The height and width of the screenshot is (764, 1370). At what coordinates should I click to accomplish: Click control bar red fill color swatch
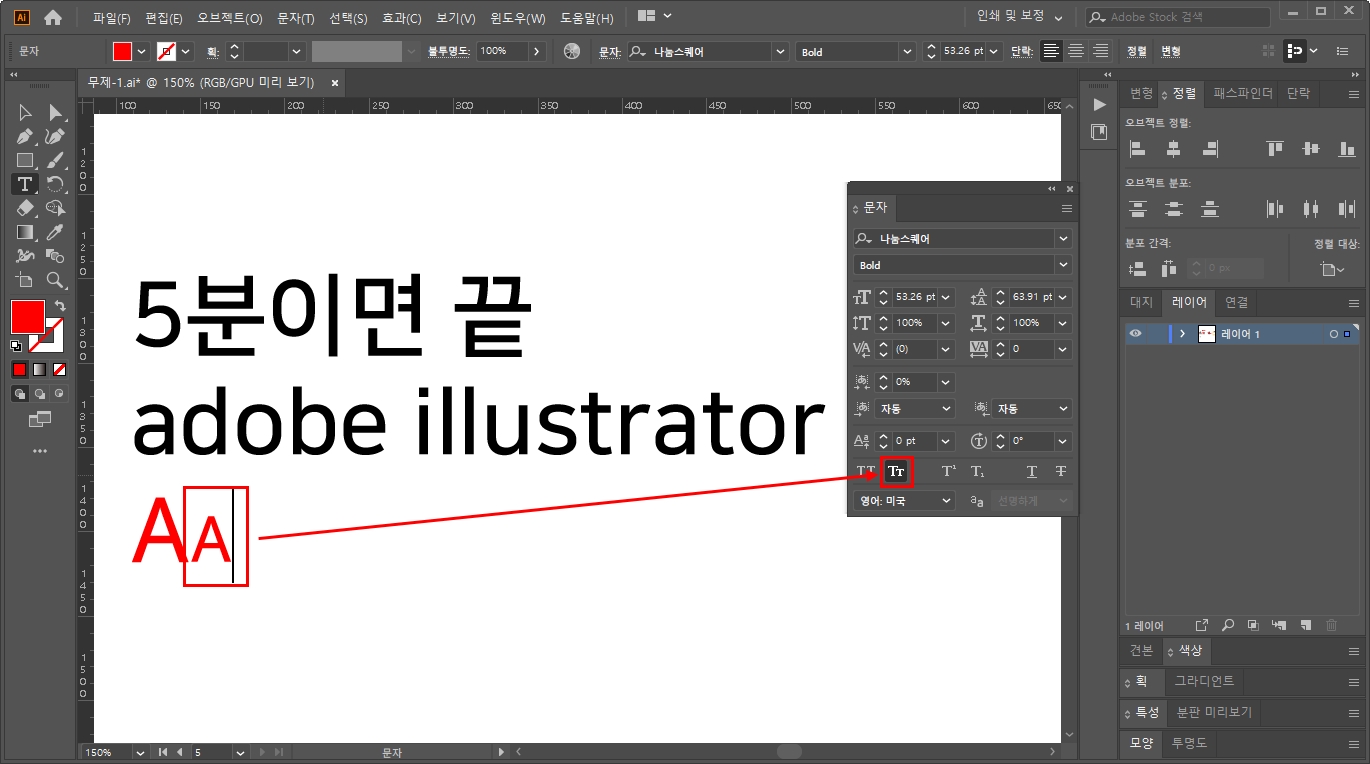pos(122,51)
